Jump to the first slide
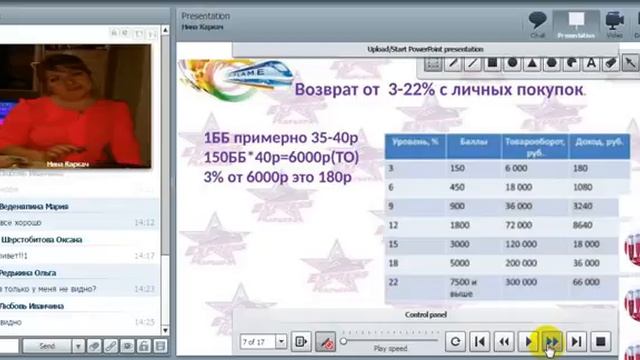The image size is (640, 360). click(x=480, y=341)
